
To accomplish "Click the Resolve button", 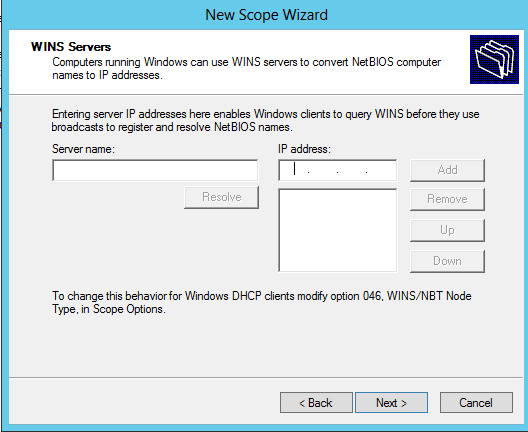I will click(222, 197).
